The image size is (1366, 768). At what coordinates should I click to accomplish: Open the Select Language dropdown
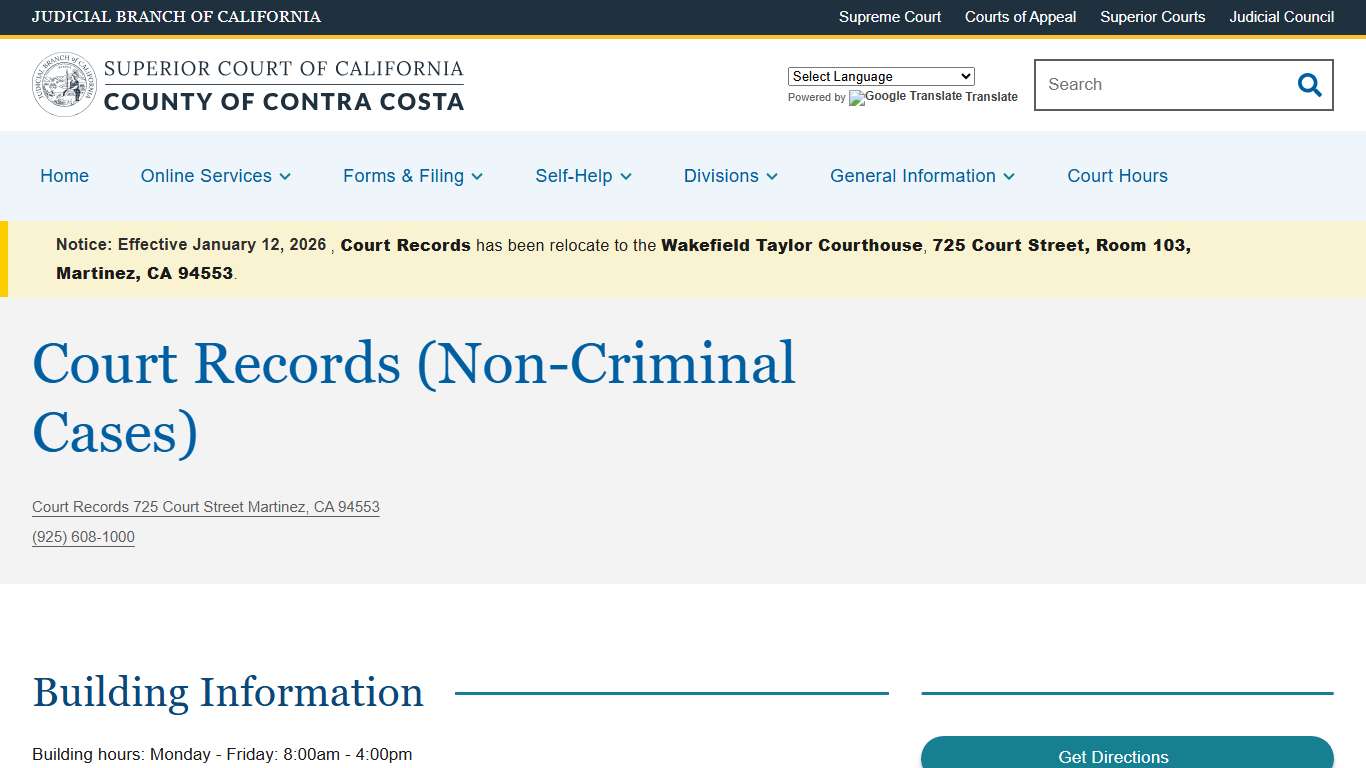pos(880,76)
